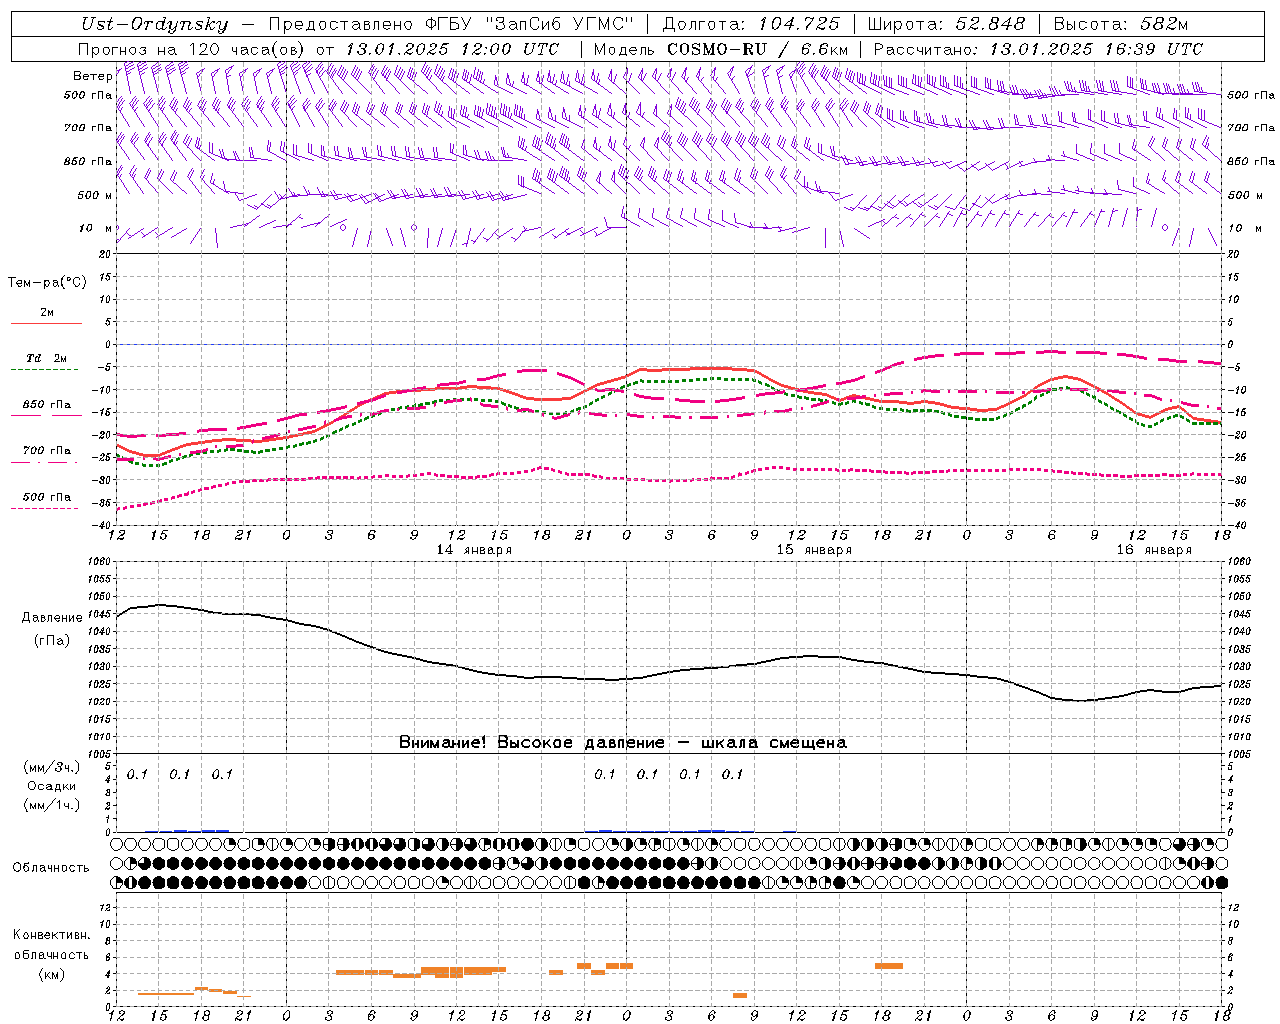The image size is (1280, 1024).
Task: Select the "(гПа)" unit under Давление
Action: click(52, 640)
